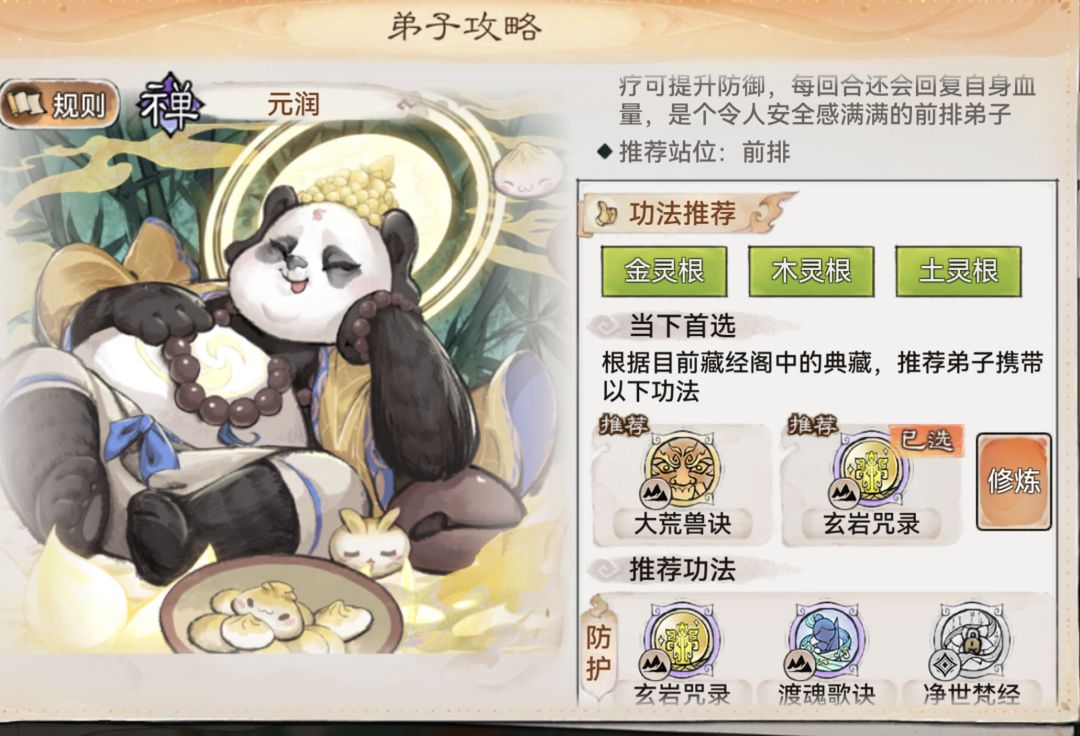Click the 当下首选 section heading

point(682,325)
